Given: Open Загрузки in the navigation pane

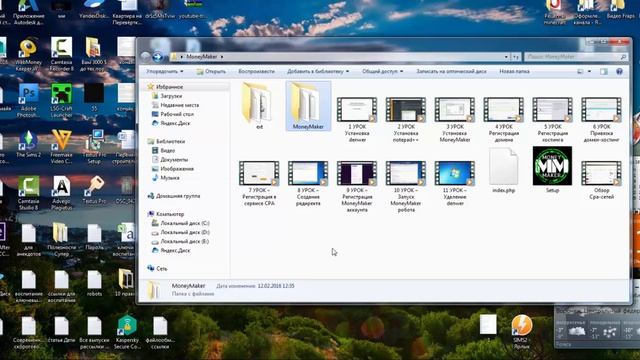Looking at the screenshot, I should tap(171, 96).
